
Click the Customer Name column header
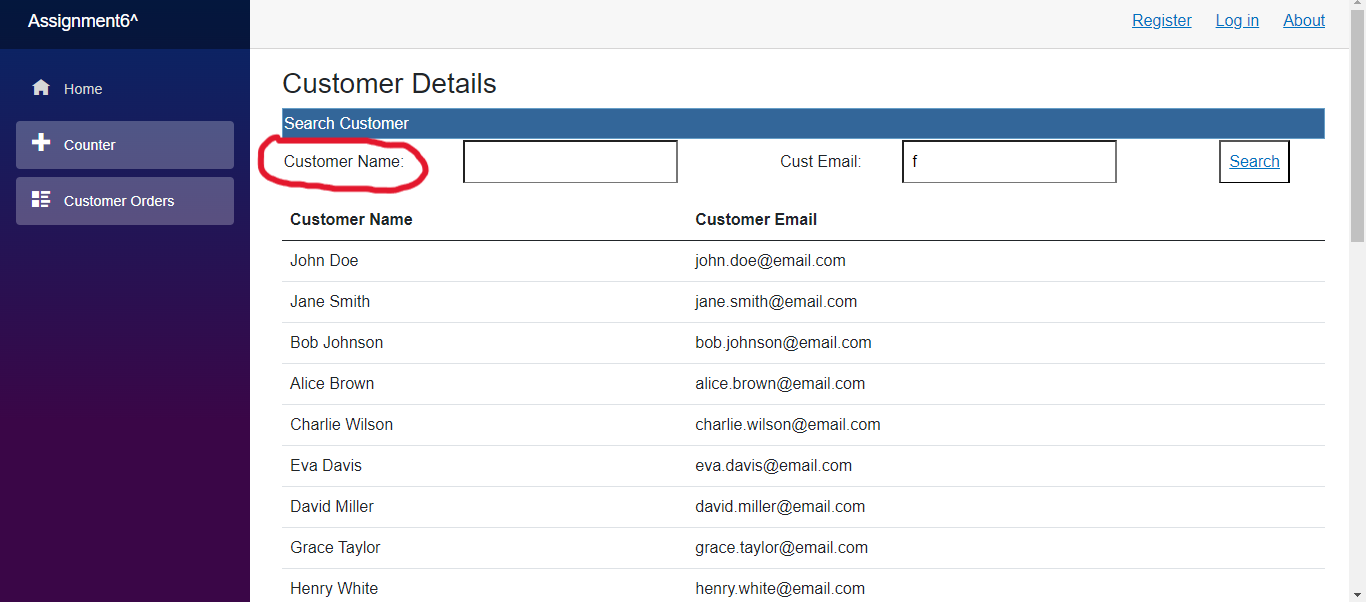[x=351, y=219]
